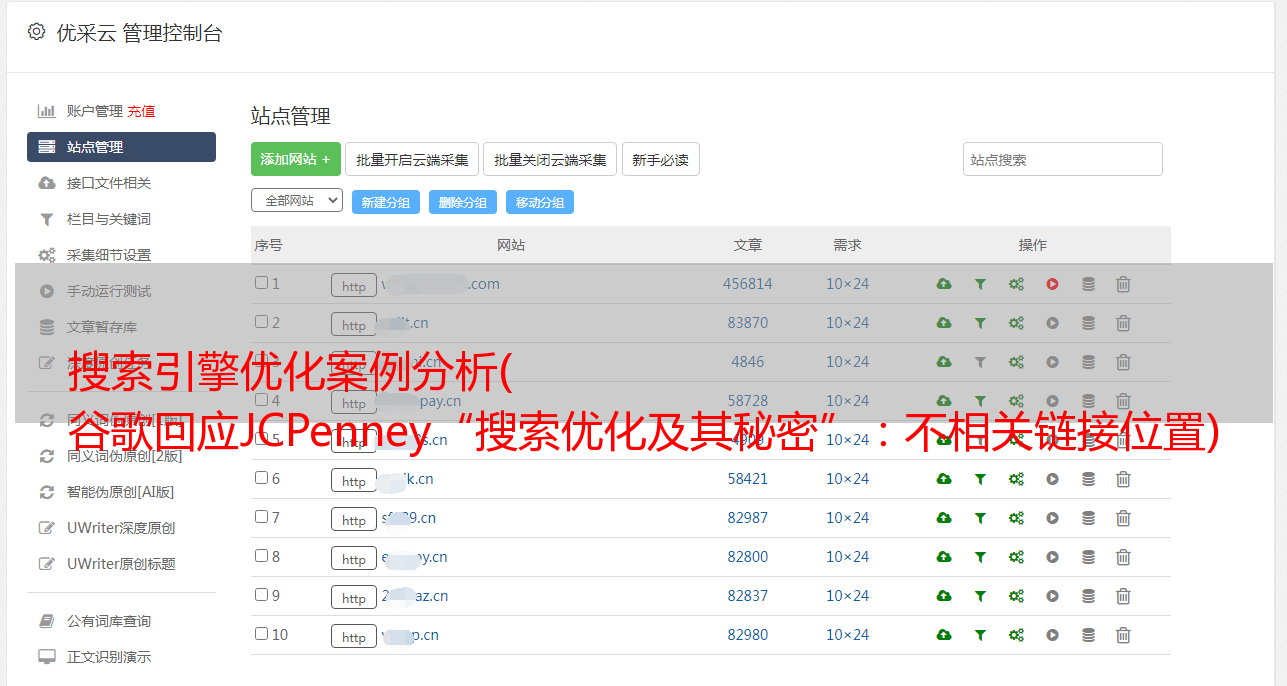The width and height of the screenshot is (1287, 686).
Task: Open UWriter原创标题 sidebar item
Action: click(121, 564)
